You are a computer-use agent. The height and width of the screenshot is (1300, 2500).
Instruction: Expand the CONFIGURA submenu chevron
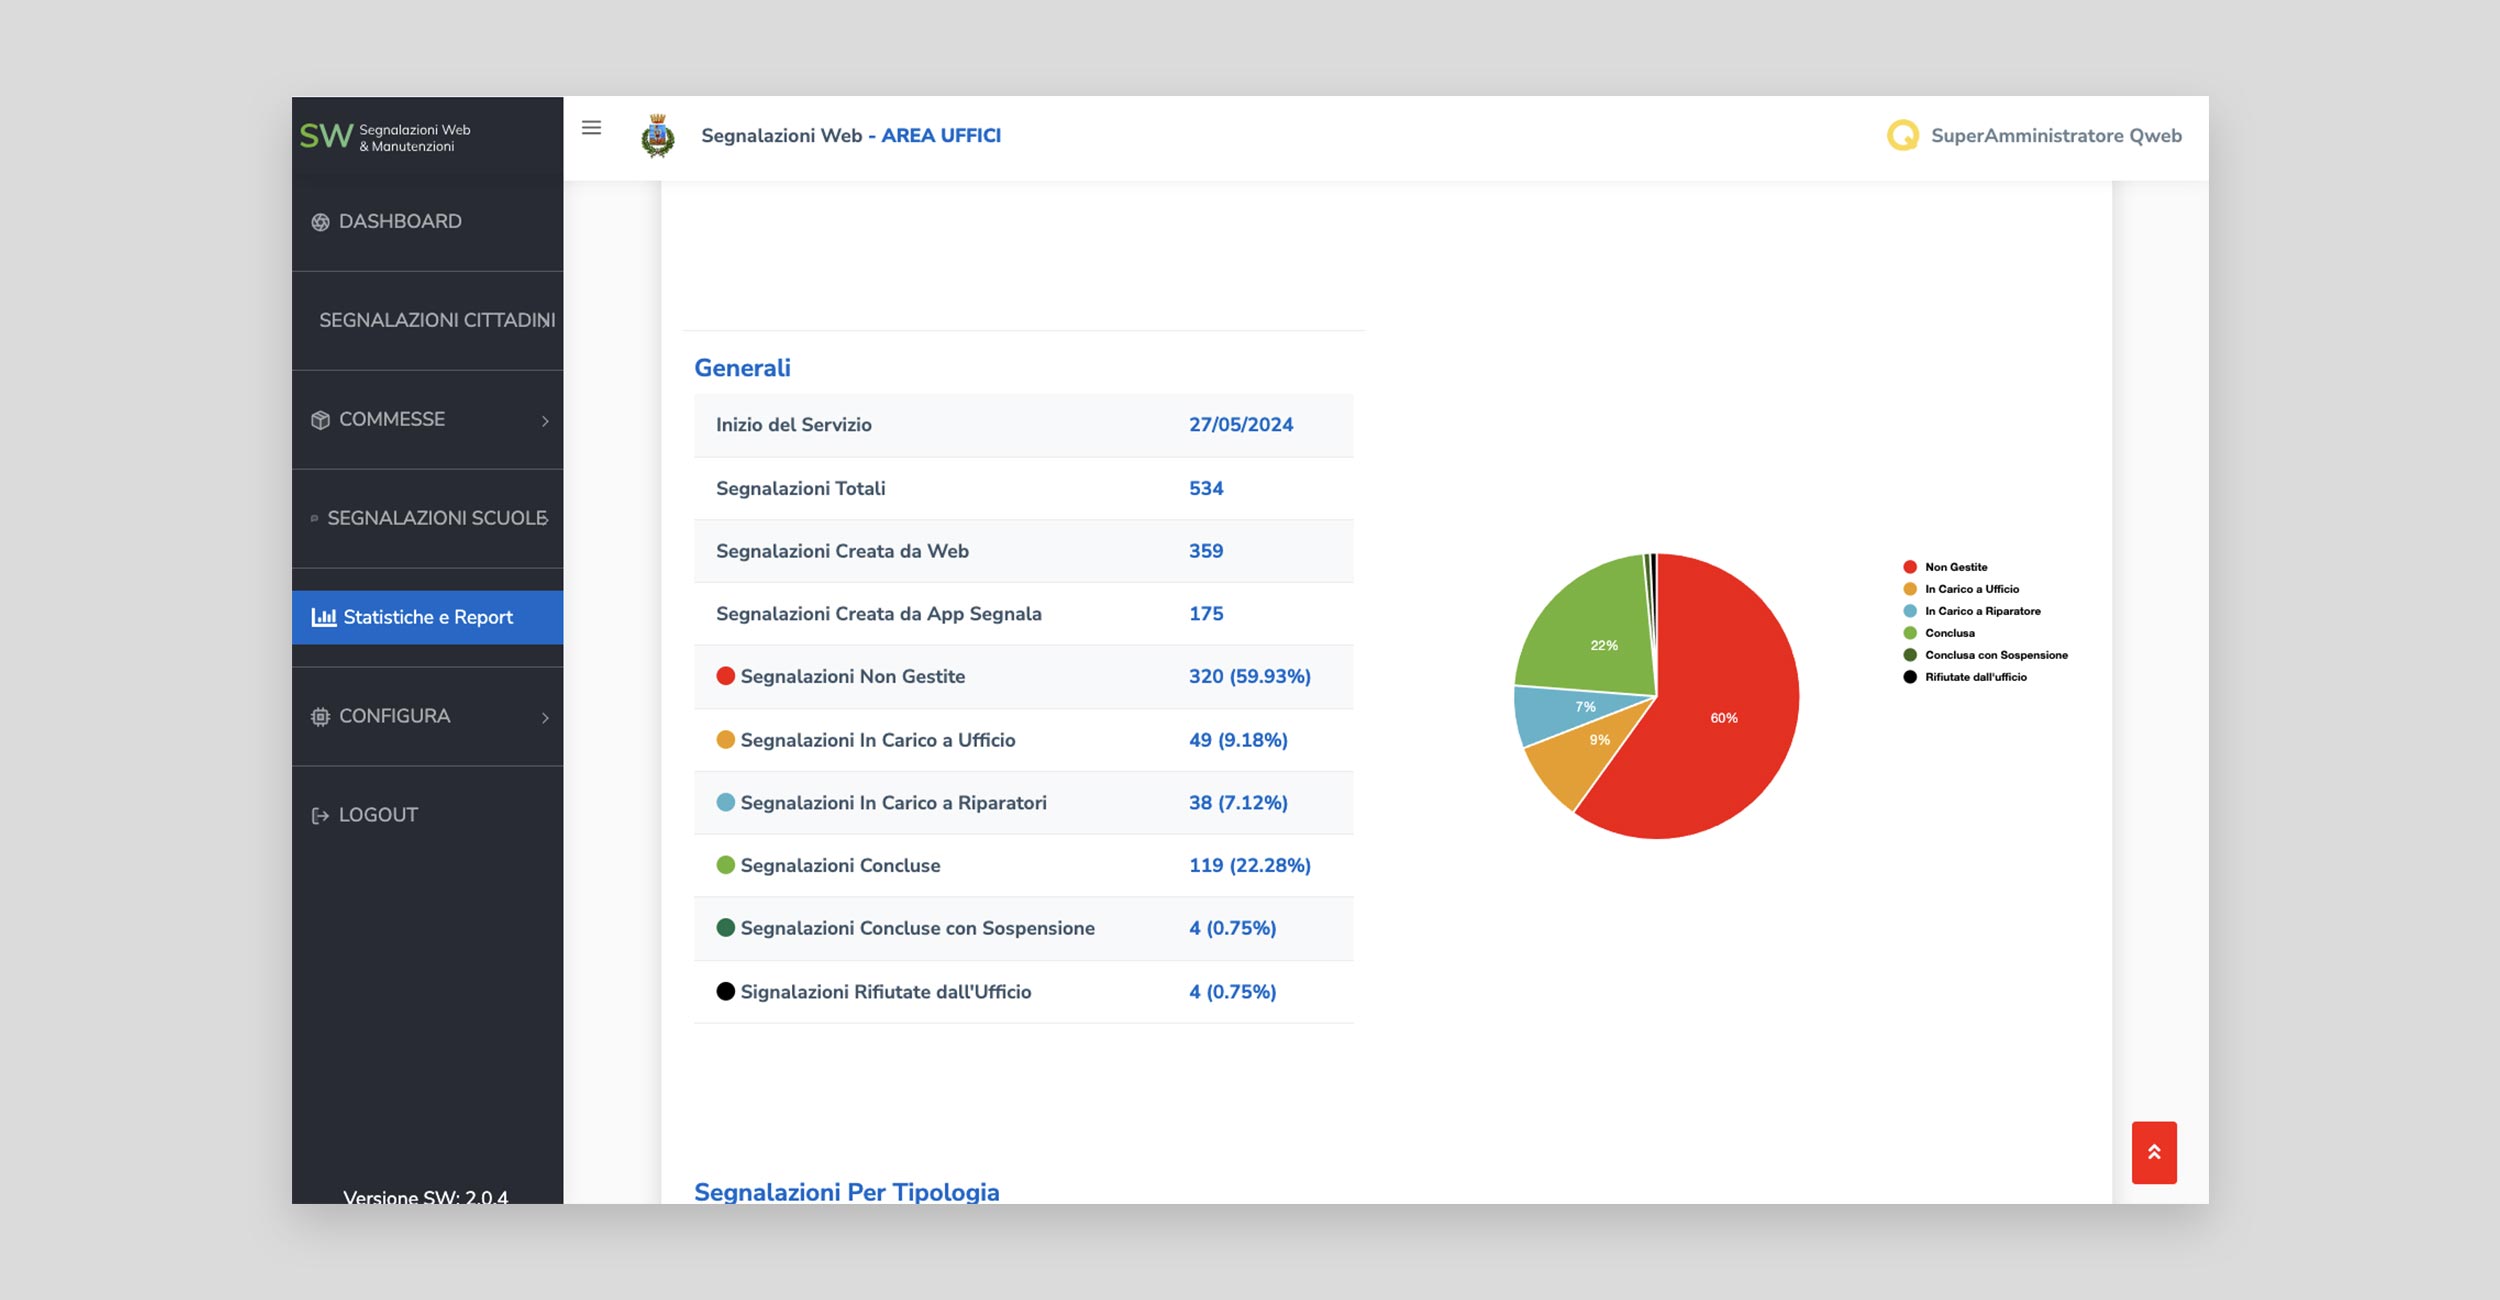(x=545, y=718)
